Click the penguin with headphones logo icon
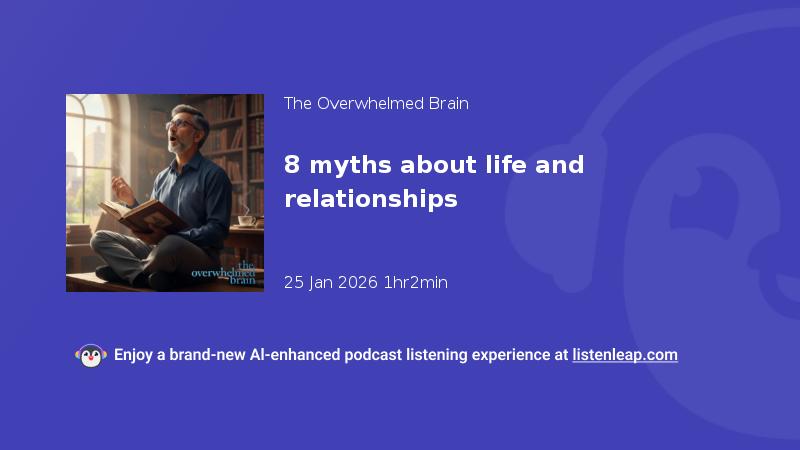 pos(91,356)
